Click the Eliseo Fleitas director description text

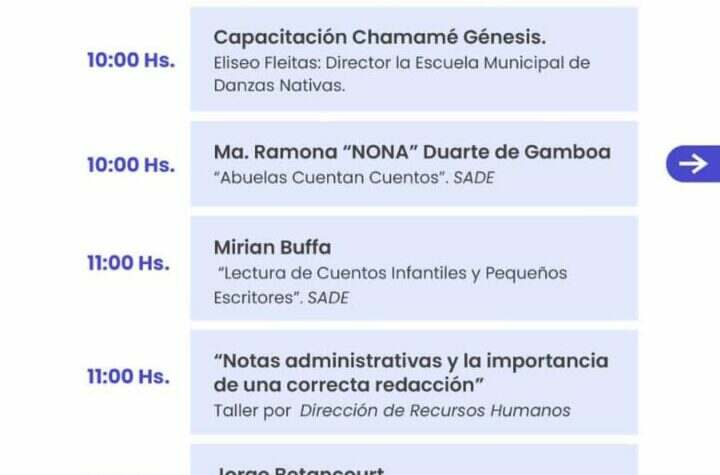(402, 74)
